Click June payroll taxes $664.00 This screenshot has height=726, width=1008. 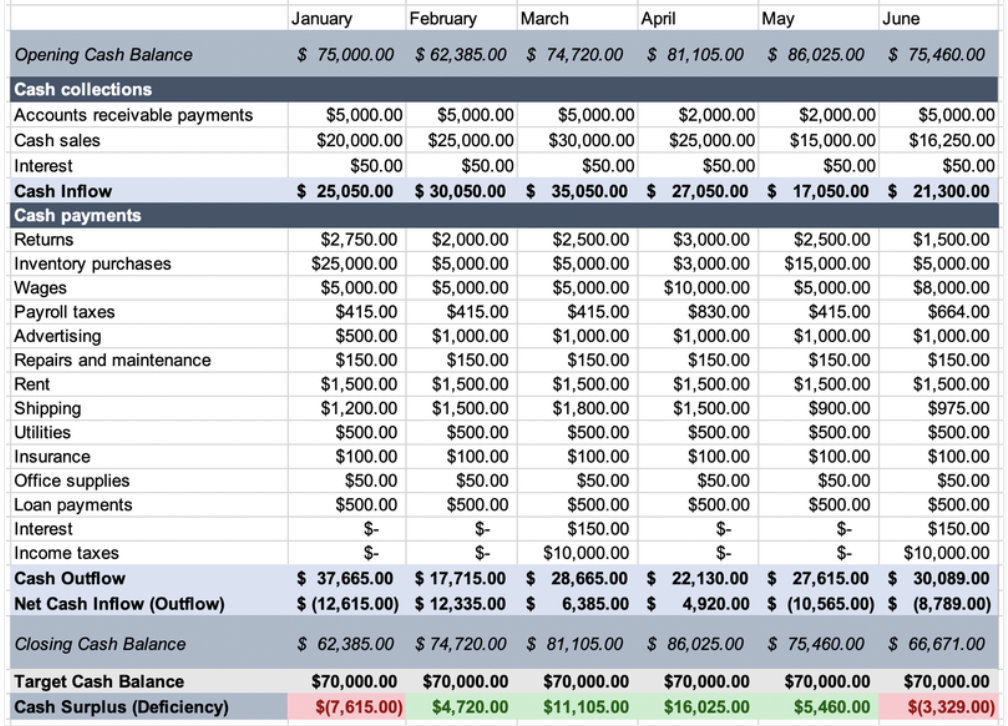point(958,312)
